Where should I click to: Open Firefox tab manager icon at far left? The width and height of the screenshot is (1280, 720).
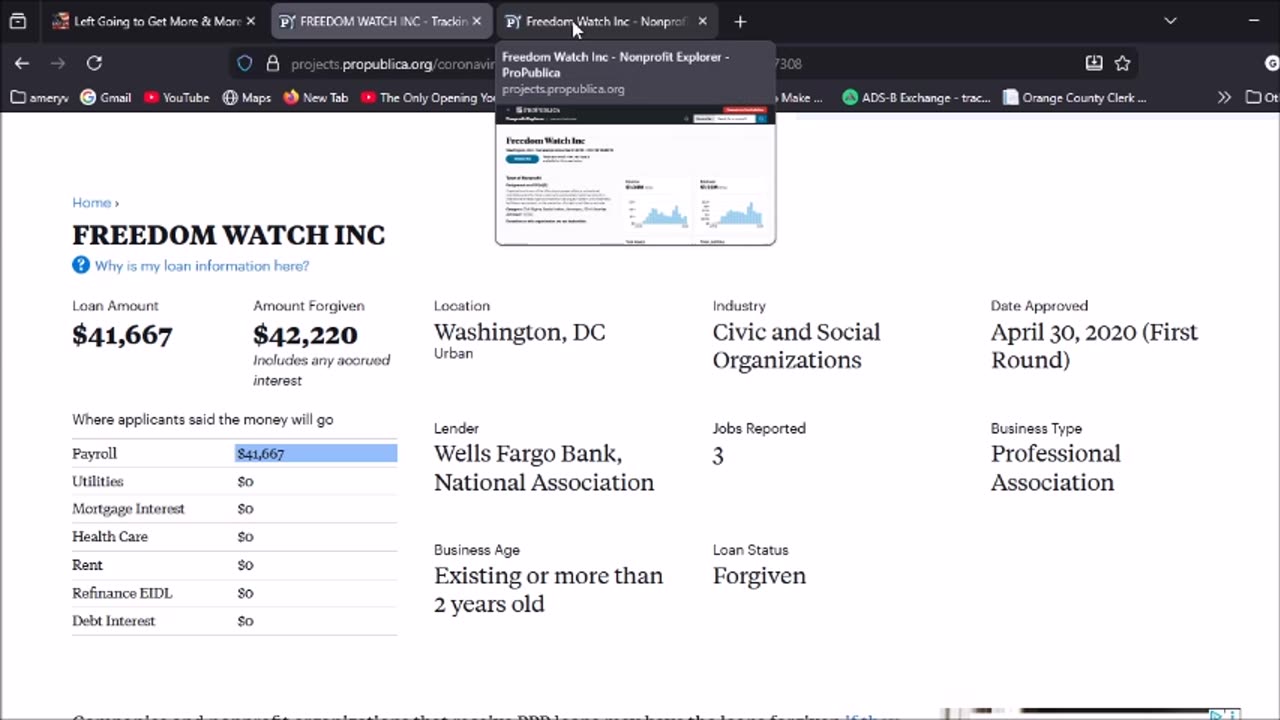coord(17,21)
